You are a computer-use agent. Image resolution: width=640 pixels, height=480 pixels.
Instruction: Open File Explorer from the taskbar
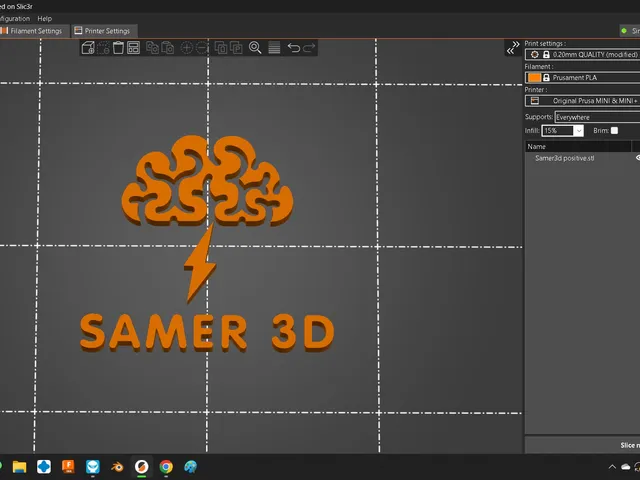(19, 467)
